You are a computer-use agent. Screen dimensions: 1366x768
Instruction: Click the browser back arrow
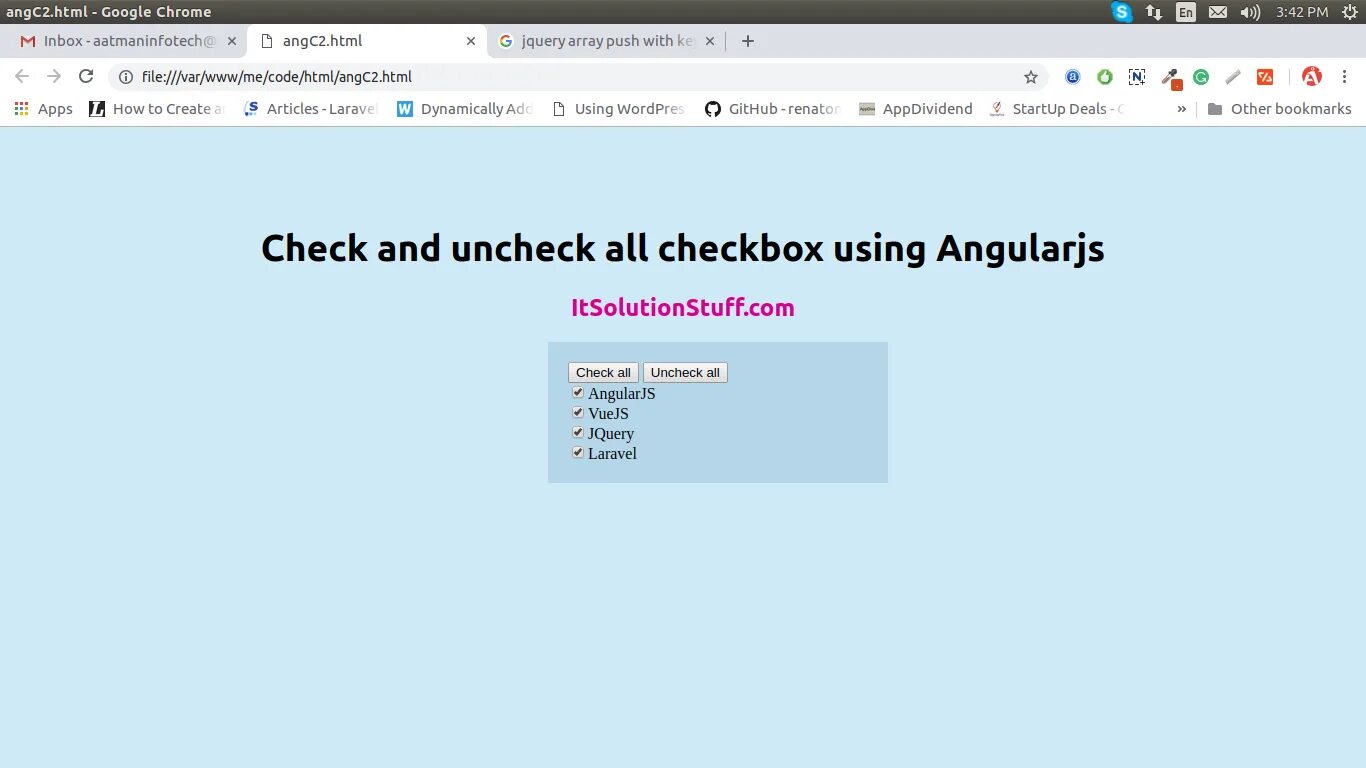(x=22, y=77)
